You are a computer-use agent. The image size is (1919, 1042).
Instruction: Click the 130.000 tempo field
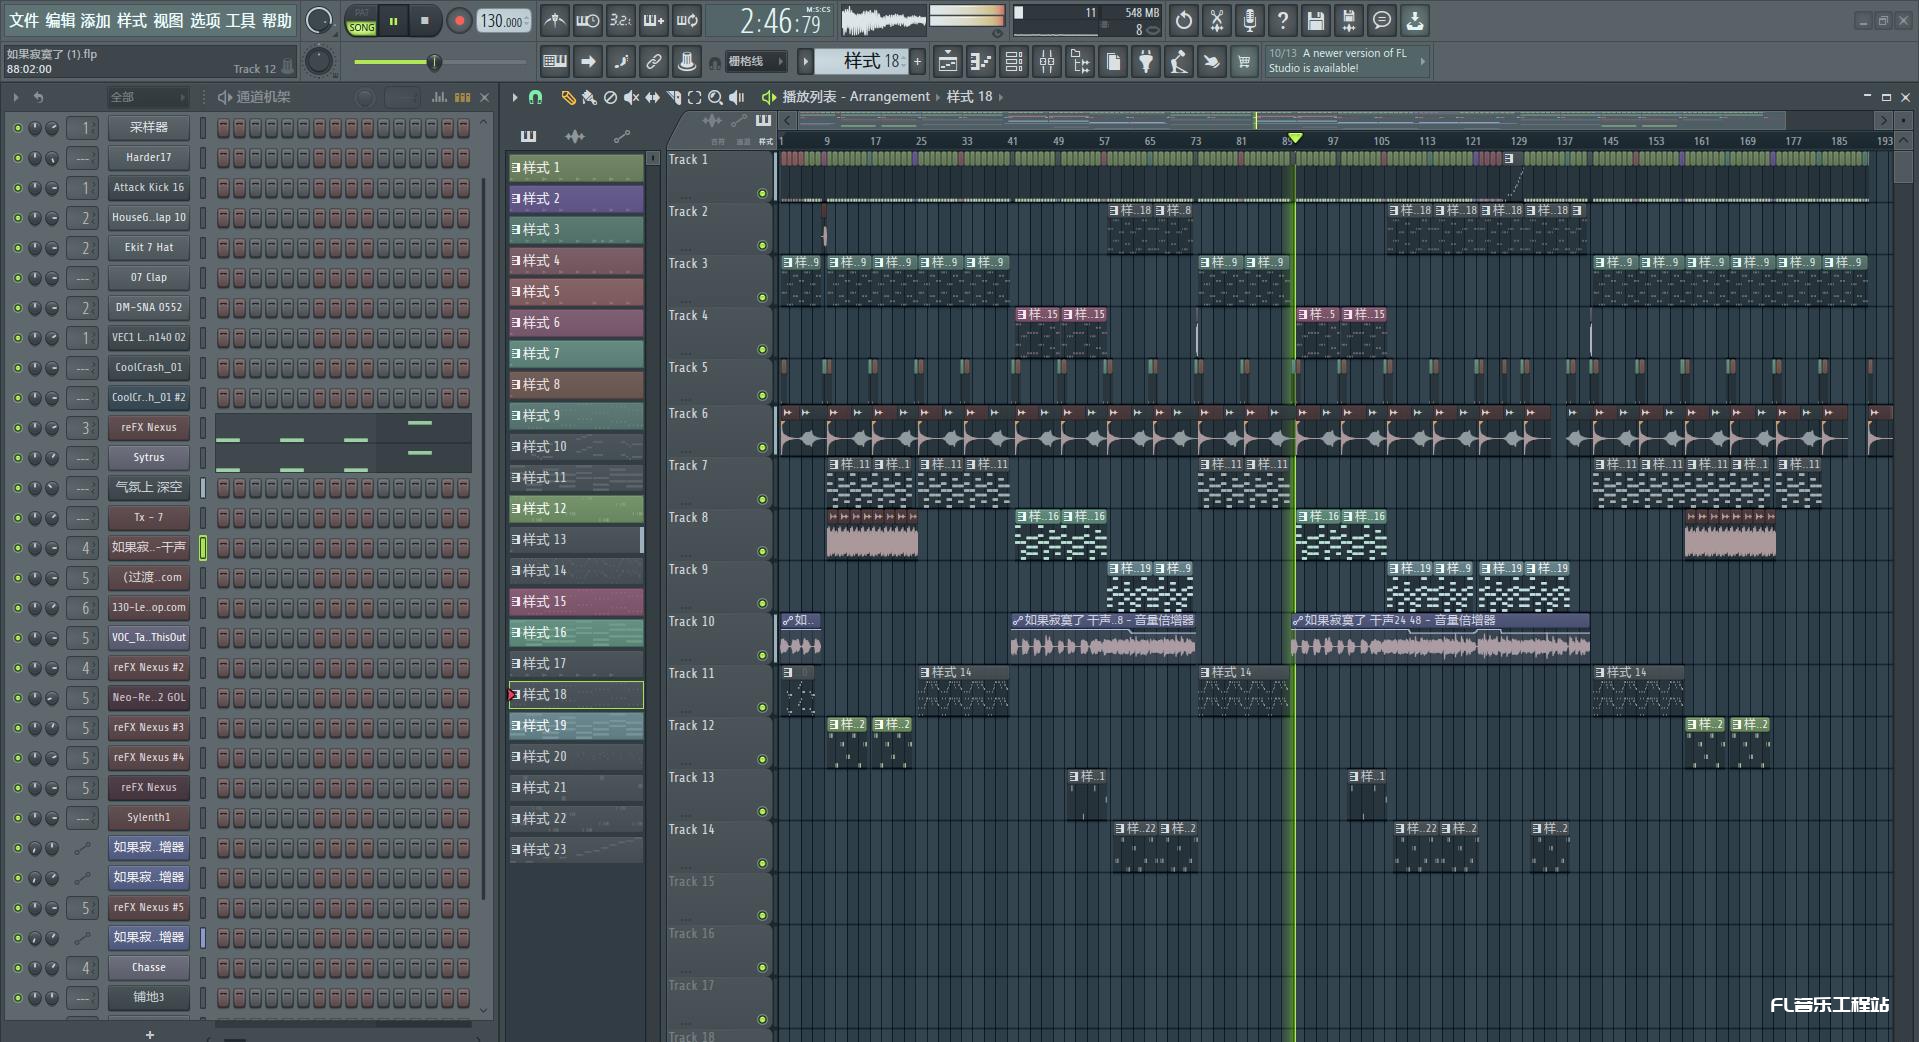click(504, 21)
